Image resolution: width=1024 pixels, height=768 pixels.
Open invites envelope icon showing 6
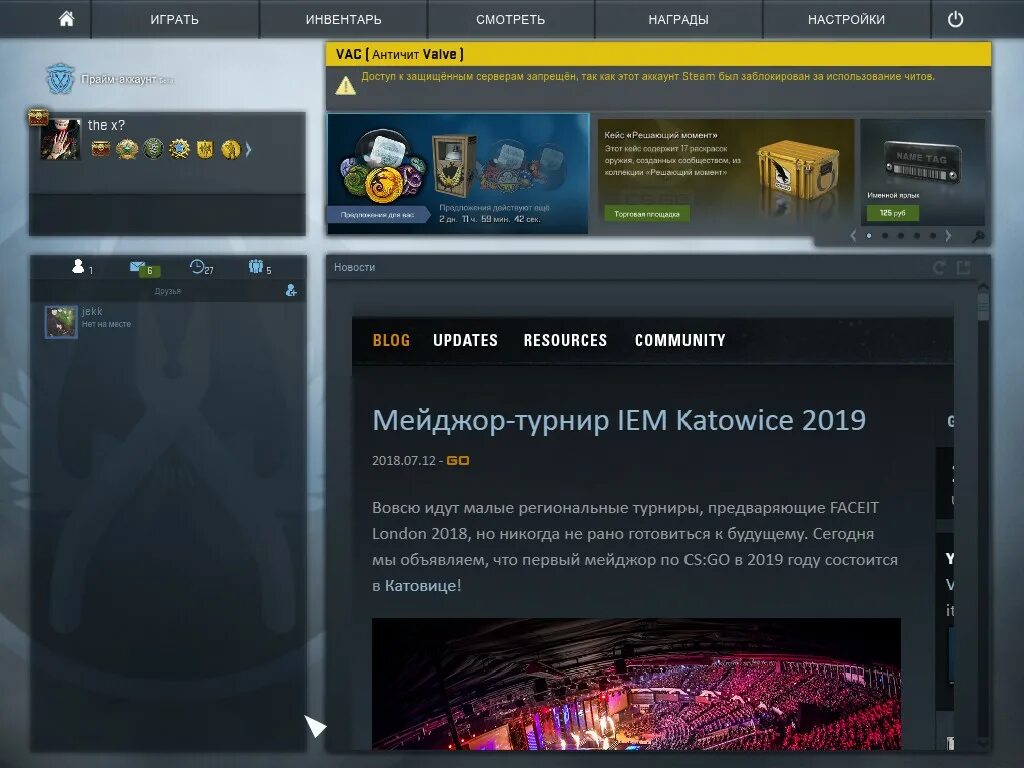pos(144,268)
